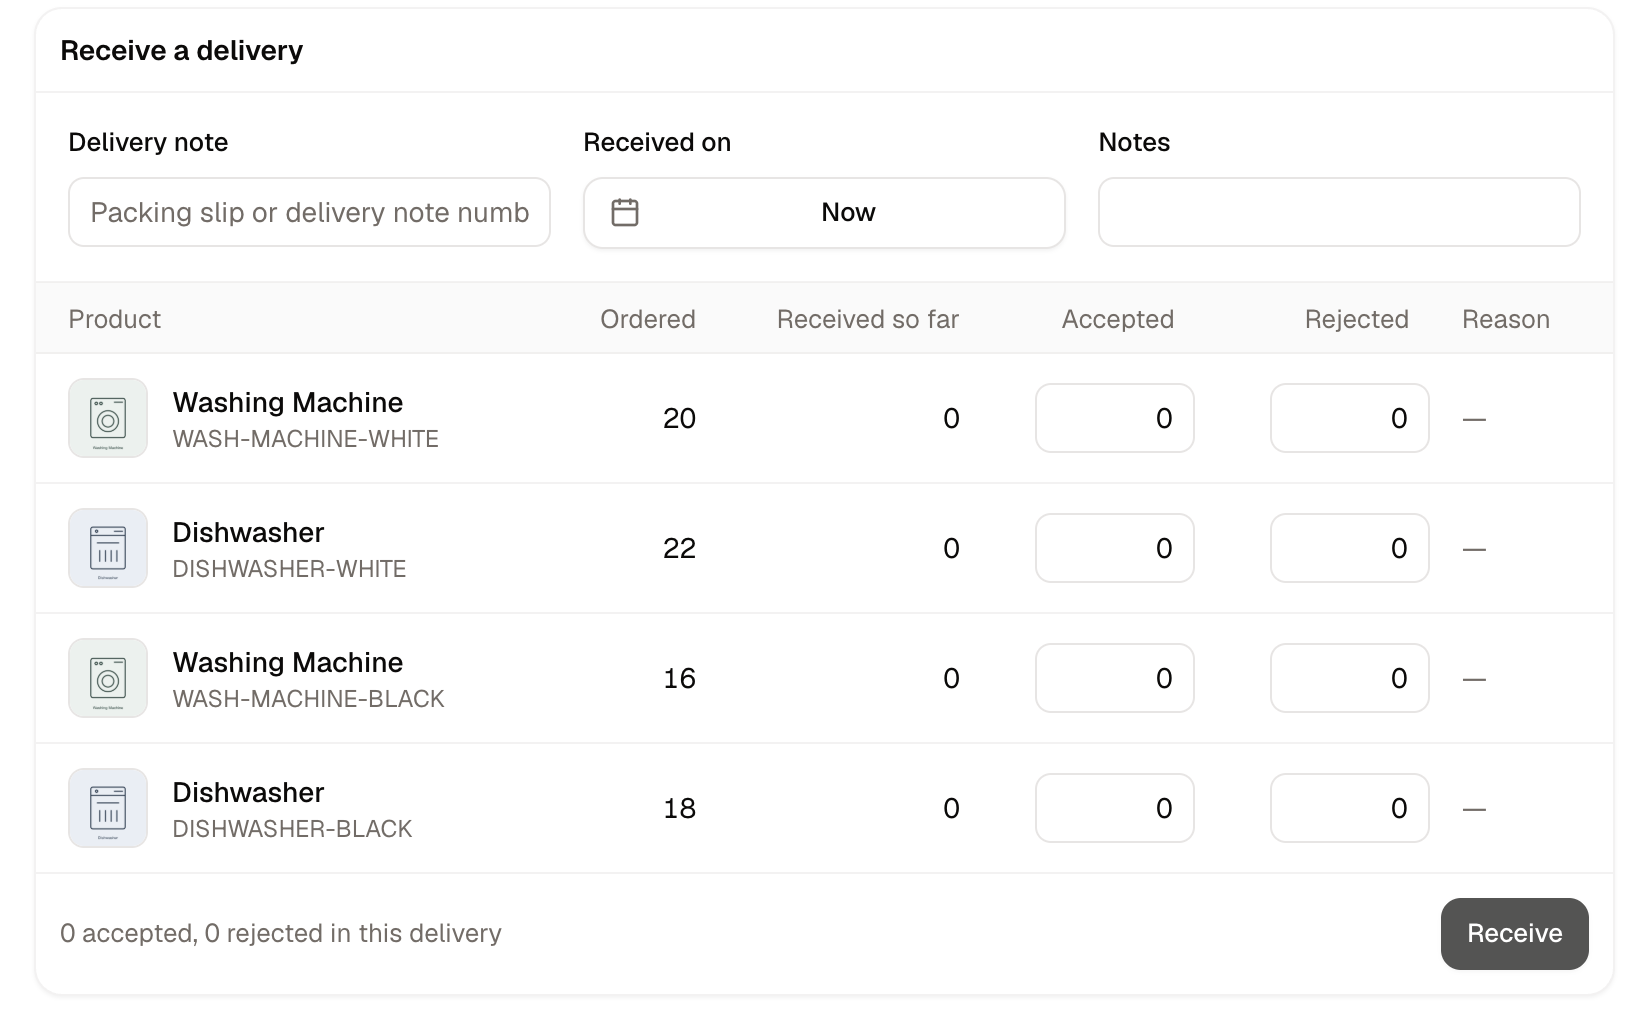Edit Accepted quantity for WASH-MACHINE-WHITE
The height and width of the screenshot is (1010, 1650).
[1115, 418]
